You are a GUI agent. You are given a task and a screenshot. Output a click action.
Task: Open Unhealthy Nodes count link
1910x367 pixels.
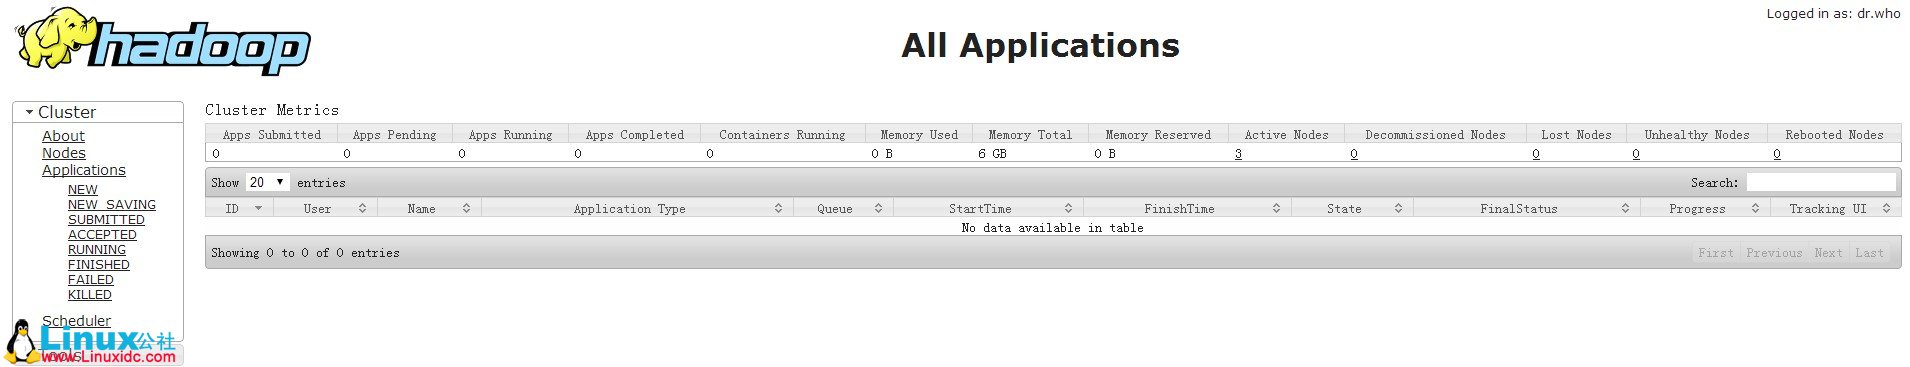[x=1636, y=154]
